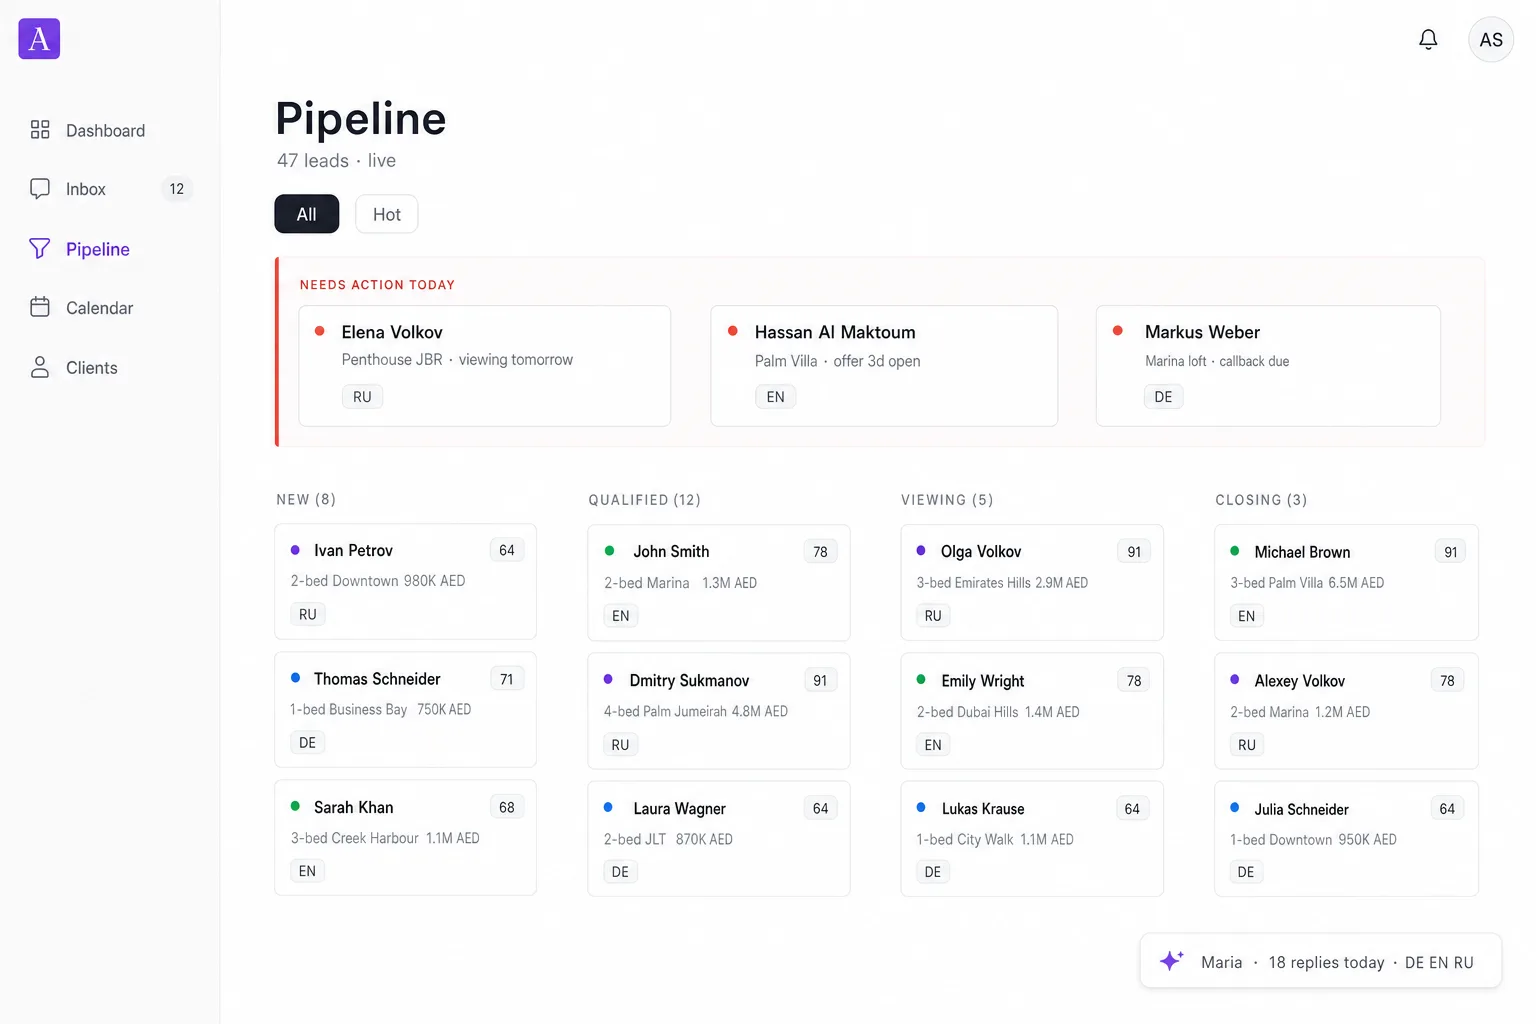Click score 64 on Laura Wagner

[x=820, y=808]
